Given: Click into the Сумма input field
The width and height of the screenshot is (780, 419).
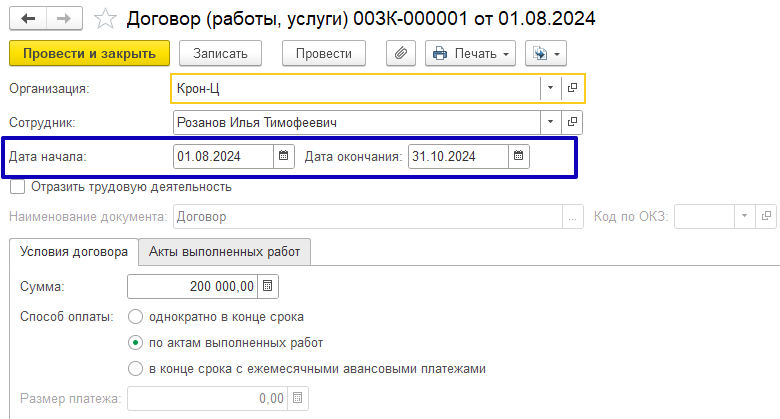Looking at the screenshot, I should pyautogui.click(x=192, y=287).
